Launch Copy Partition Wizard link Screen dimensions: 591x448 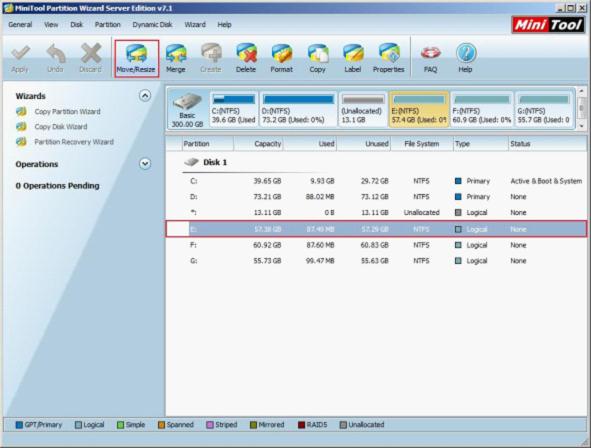click(67, 112)
